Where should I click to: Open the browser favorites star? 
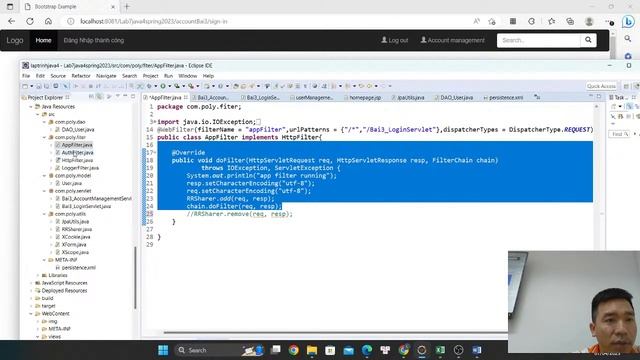[551, 21]
